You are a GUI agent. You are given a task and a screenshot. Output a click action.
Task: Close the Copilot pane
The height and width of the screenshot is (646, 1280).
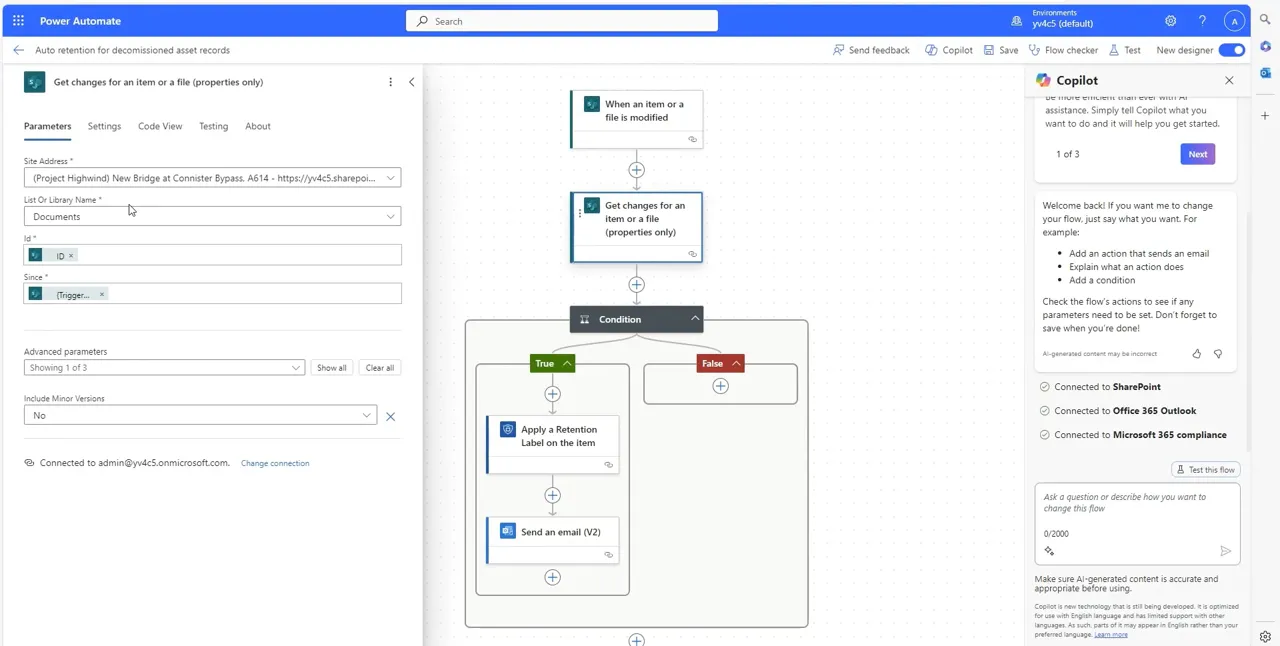tap(1229, 80)
